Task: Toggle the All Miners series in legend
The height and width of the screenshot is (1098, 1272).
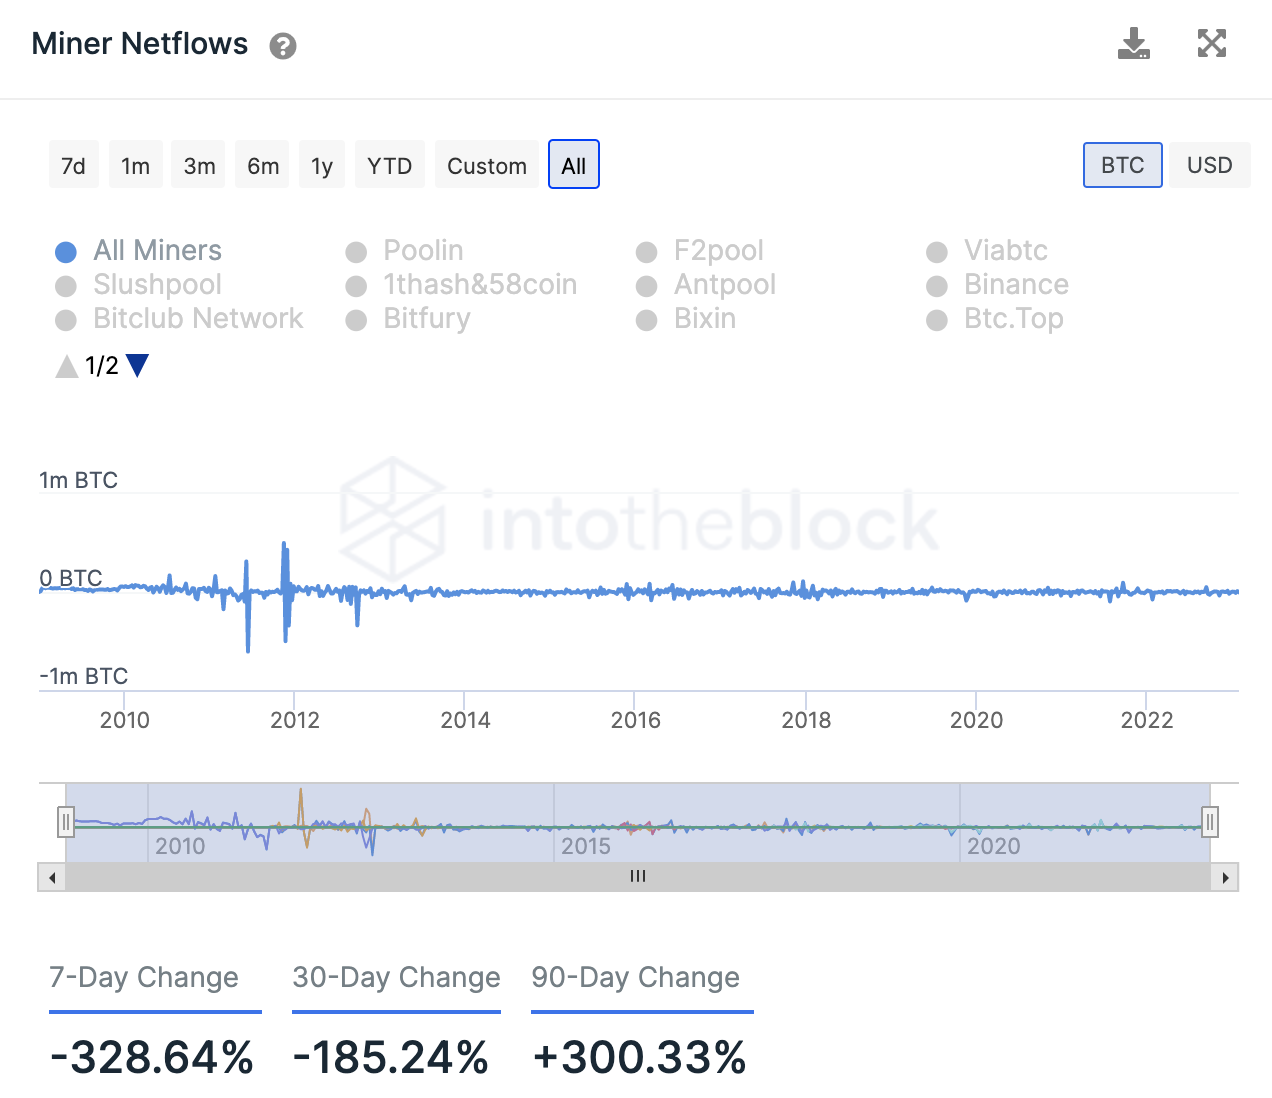Action: (x=138, y=251)
